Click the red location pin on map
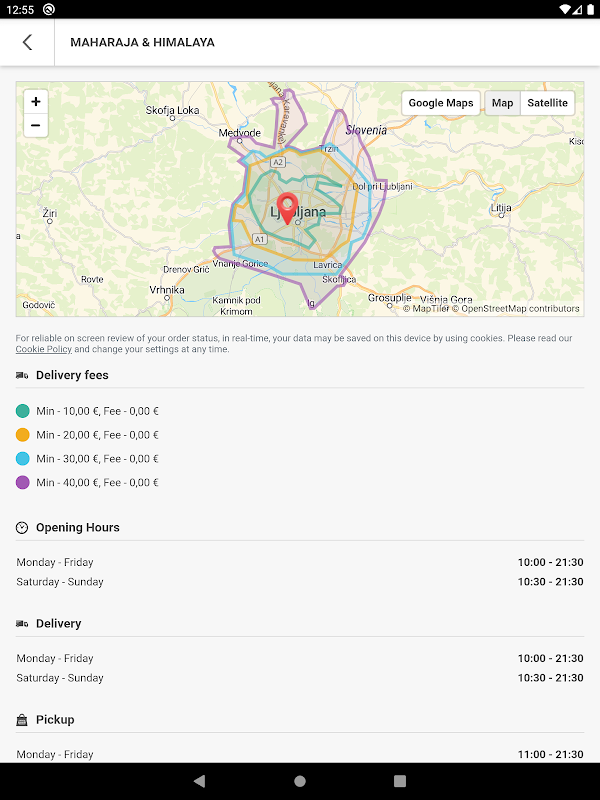Image resolution: width=600 pixels, height=800 pixels. coord(287,209)
